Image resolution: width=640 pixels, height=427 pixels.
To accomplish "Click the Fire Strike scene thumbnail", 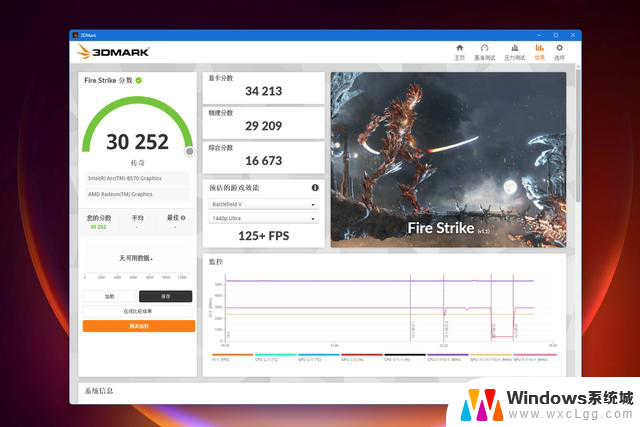I will (x=448, y=160).
